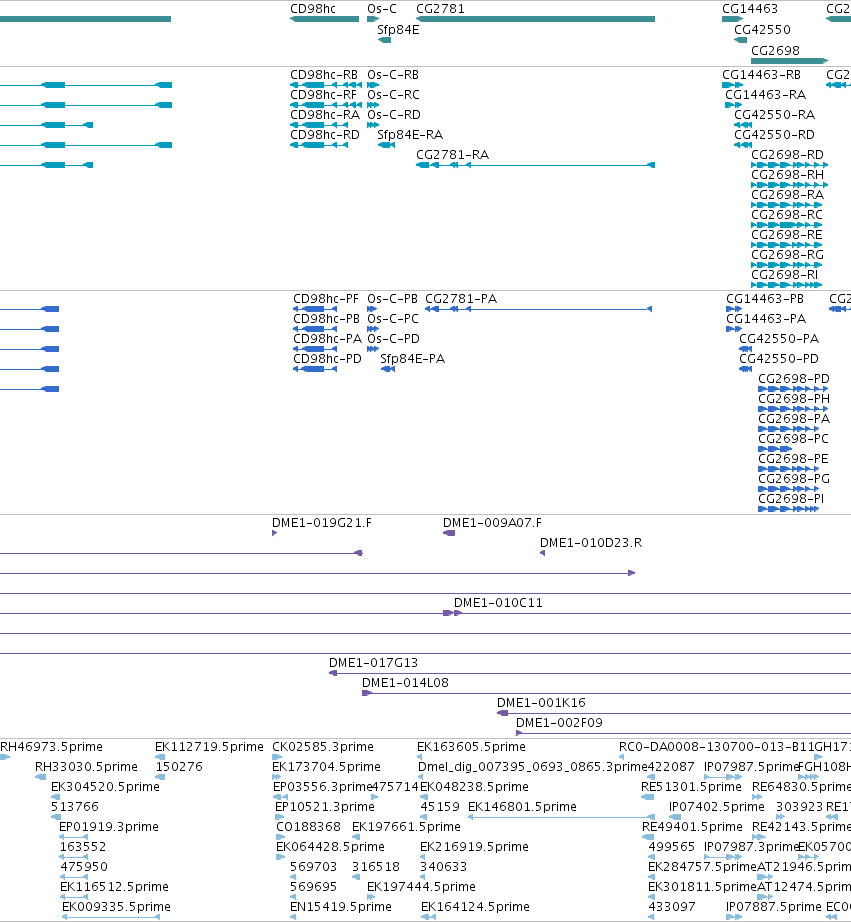This screenshot has height=922, width=851.
Task: Click EST EK146801.5prime
Action: click(522, 807)
